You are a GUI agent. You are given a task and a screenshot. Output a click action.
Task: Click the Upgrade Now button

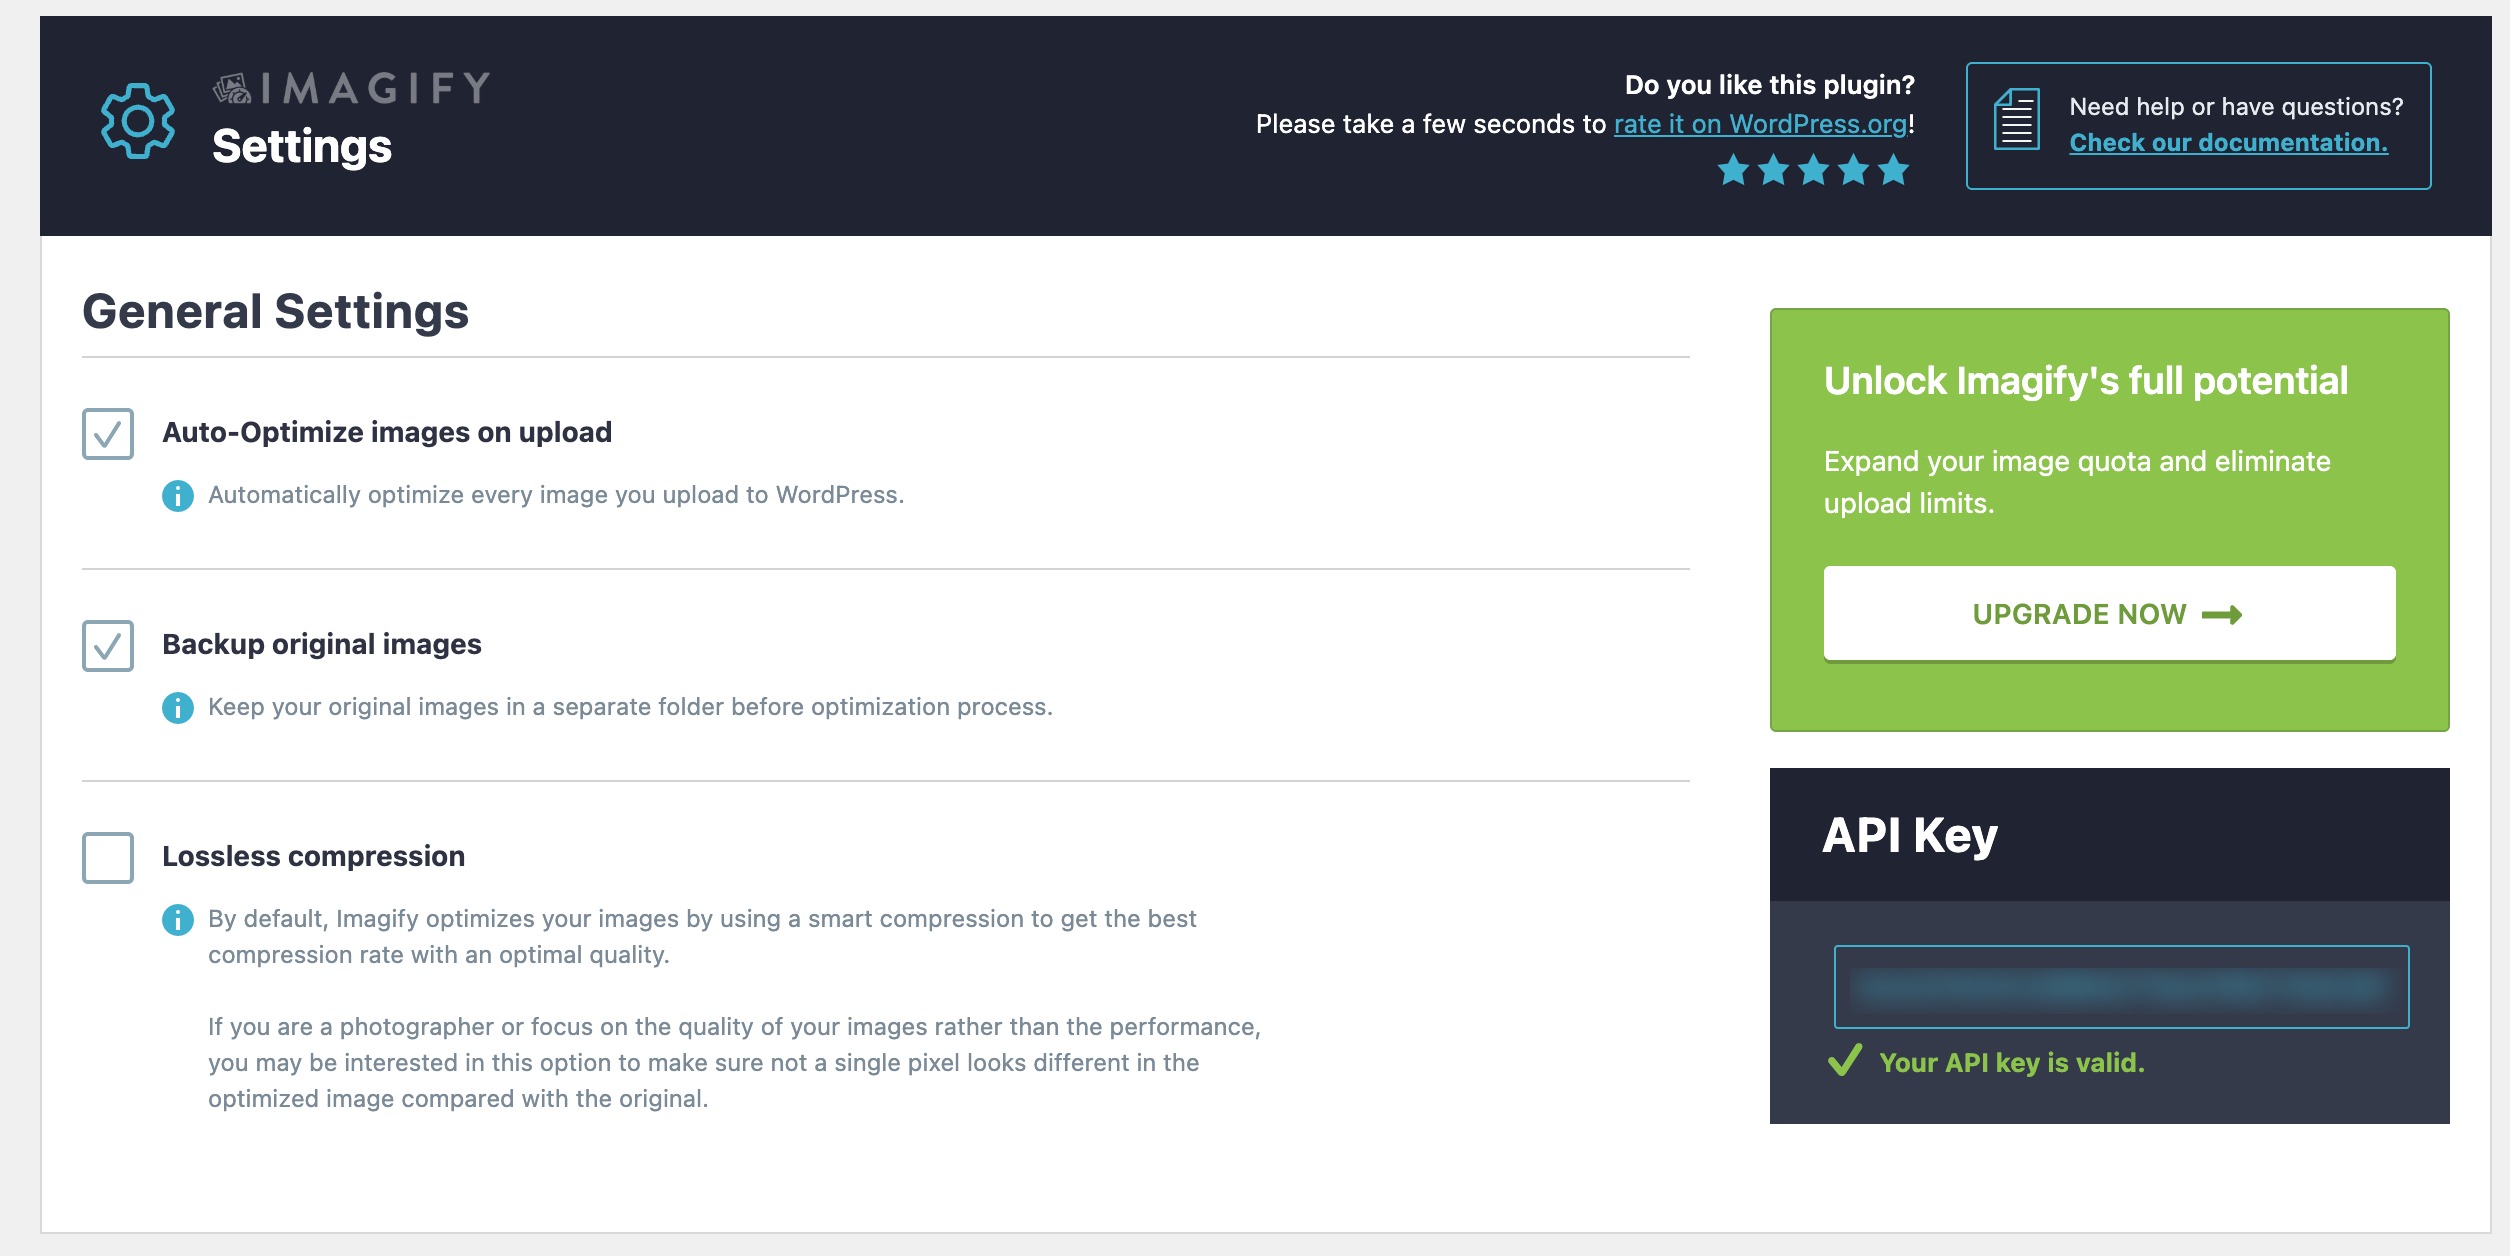click(x=2109, y=613)
